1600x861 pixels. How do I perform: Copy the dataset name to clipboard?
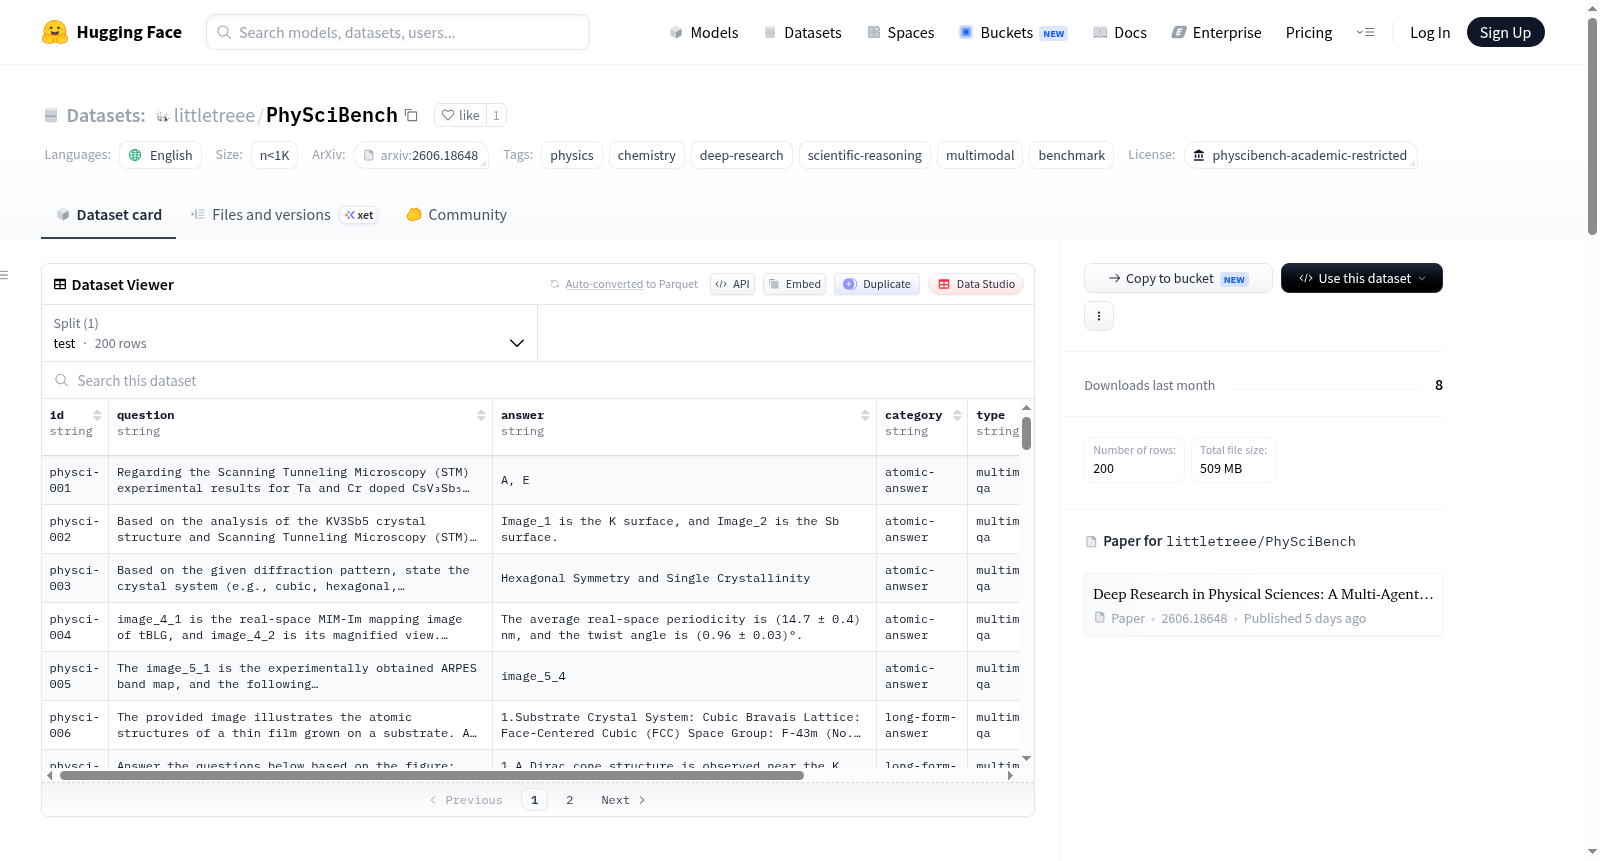(x=411, y=115)
